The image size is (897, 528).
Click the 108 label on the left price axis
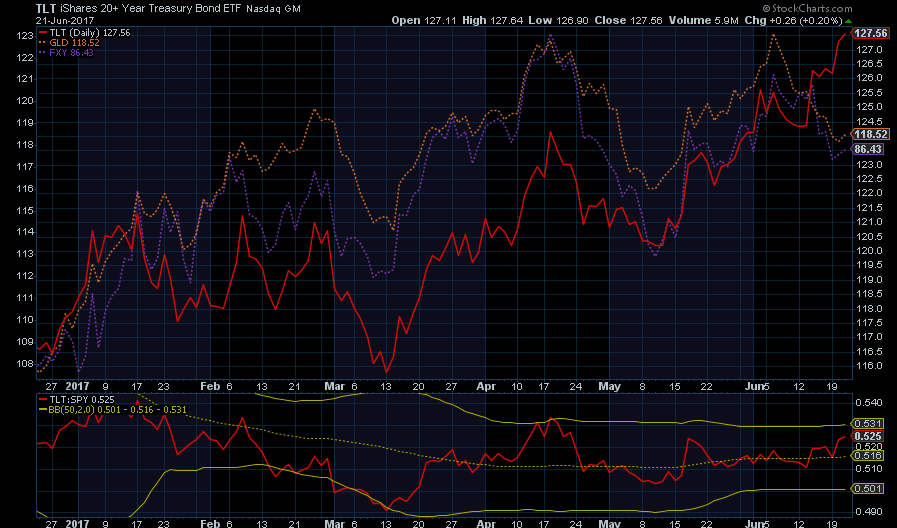25,363
